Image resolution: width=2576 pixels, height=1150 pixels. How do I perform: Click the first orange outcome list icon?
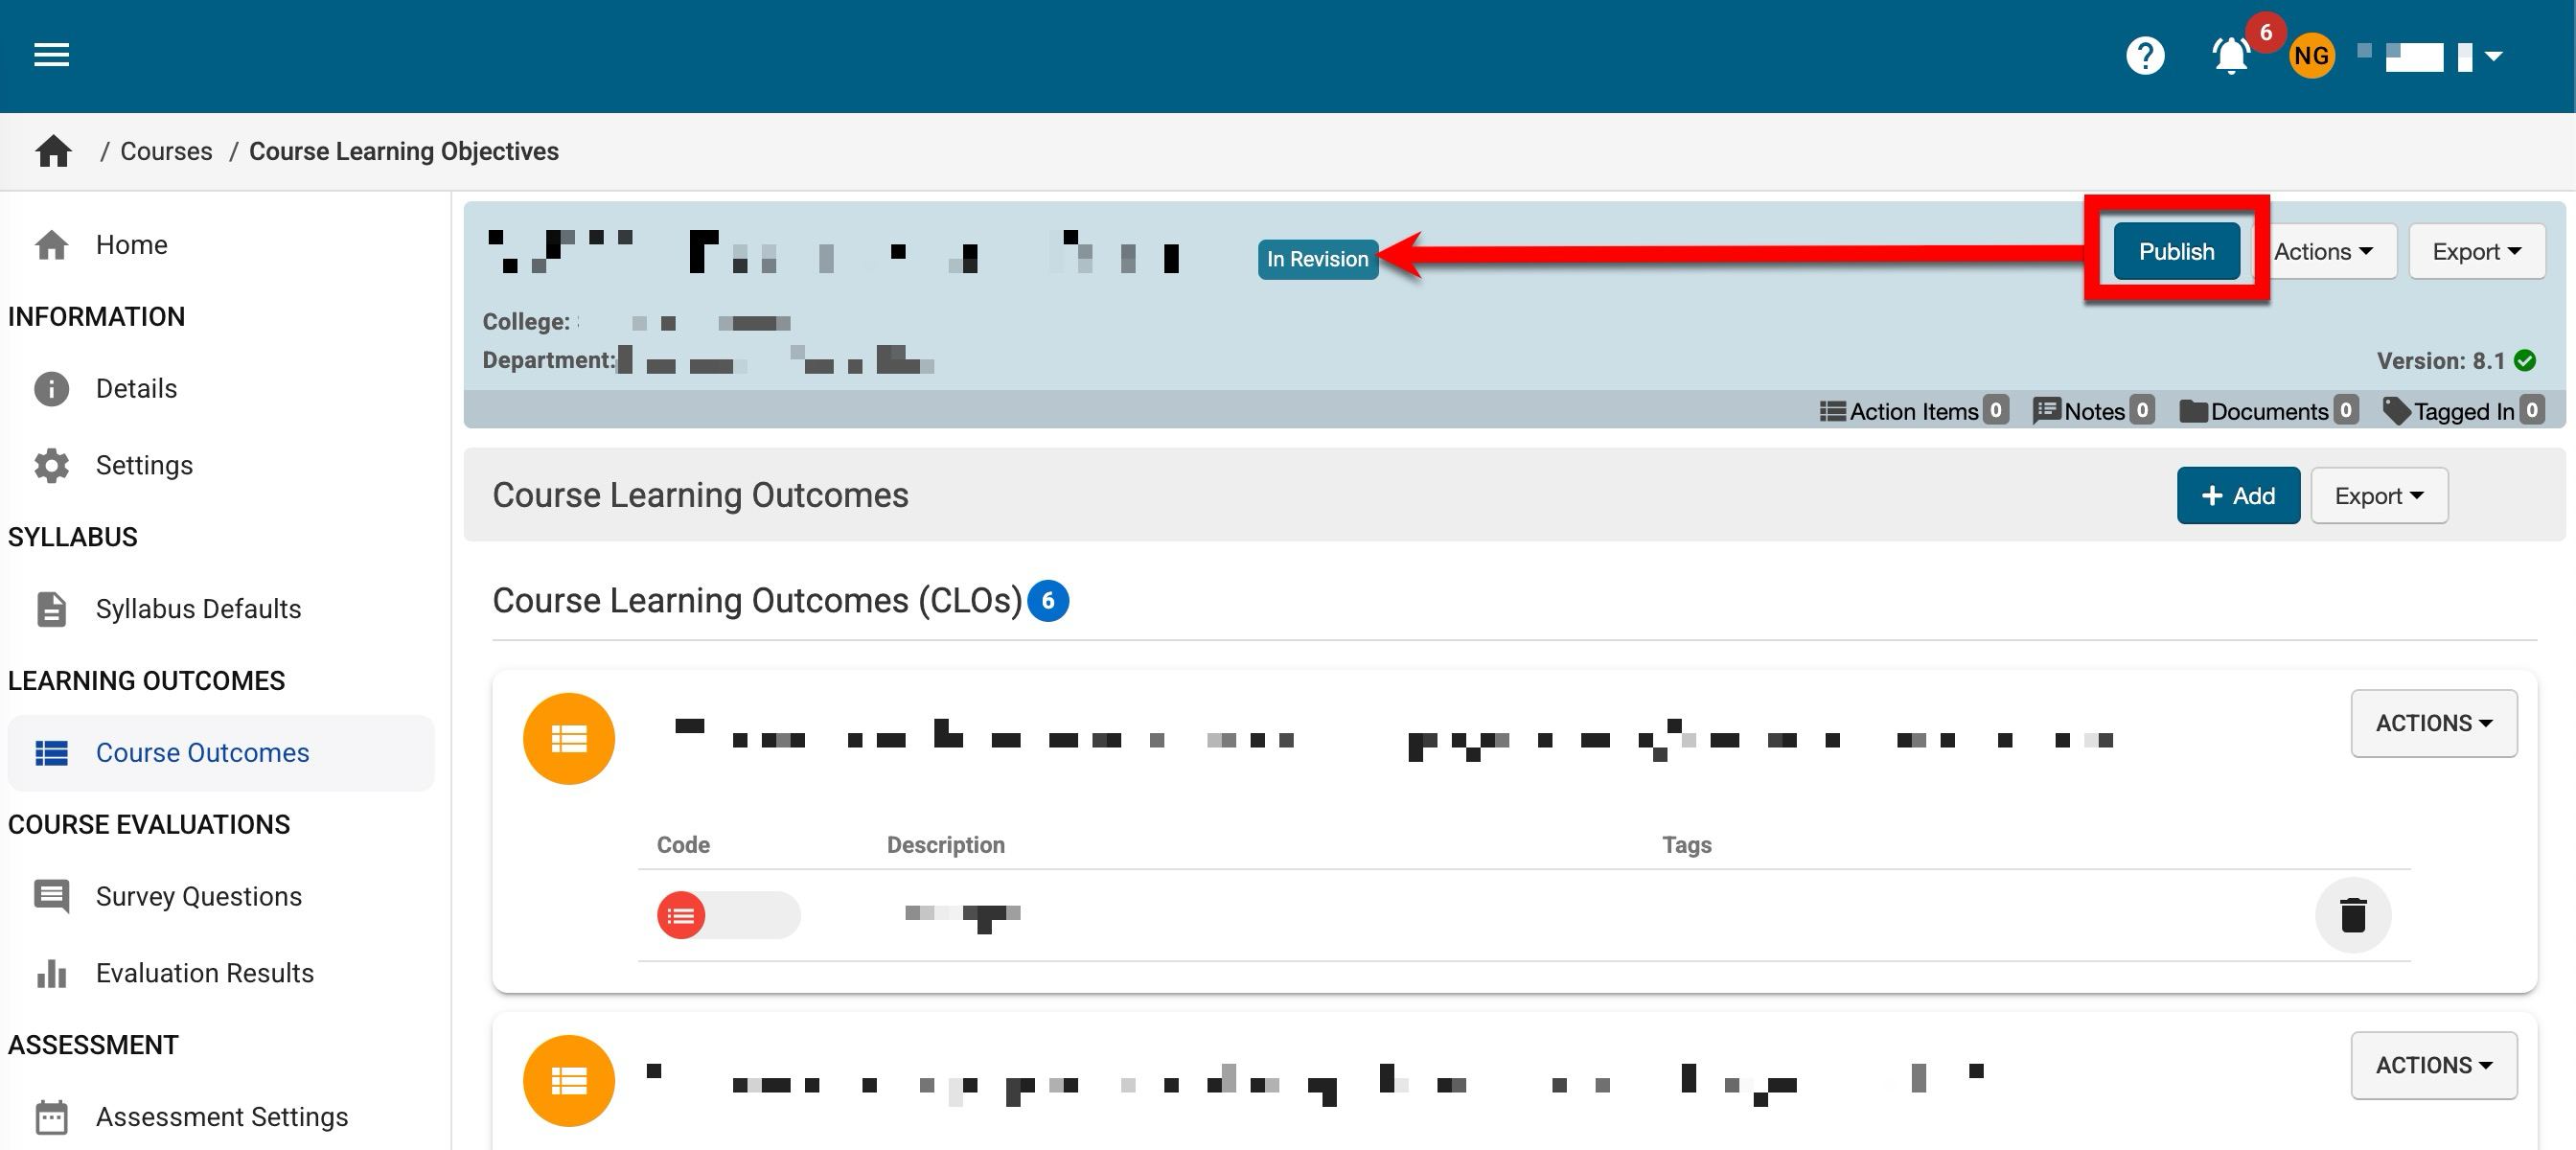(x=568, y=739)
